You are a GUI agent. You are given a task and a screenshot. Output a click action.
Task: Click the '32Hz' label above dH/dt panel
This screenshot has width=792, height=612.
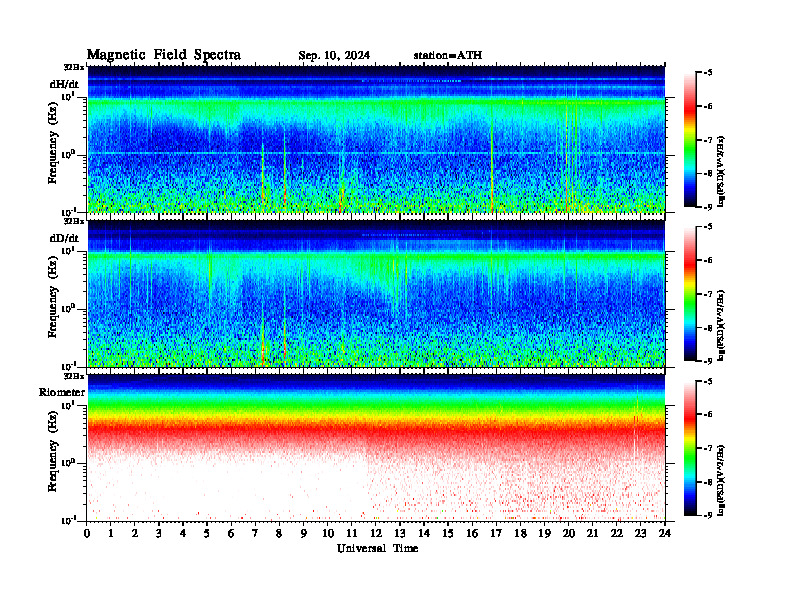tap(73, 67)
